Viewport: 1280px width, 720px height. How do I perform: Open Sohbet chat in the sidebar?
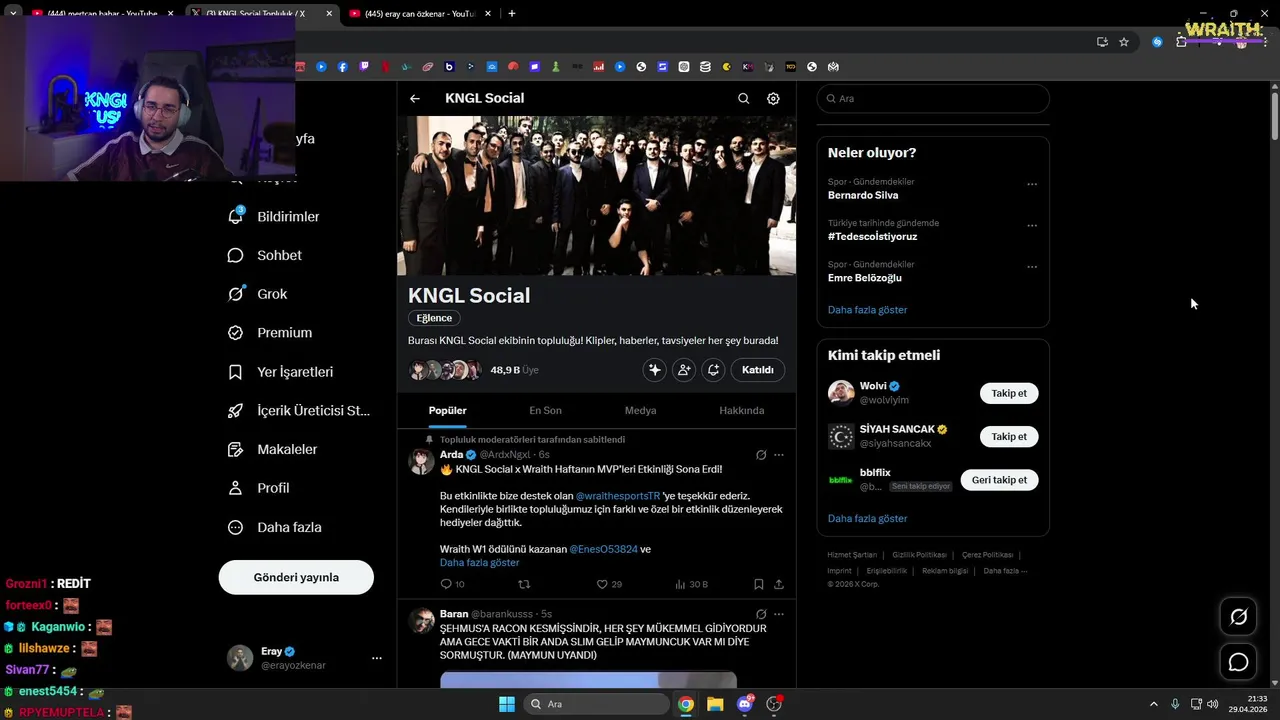(x=265, y=255)
